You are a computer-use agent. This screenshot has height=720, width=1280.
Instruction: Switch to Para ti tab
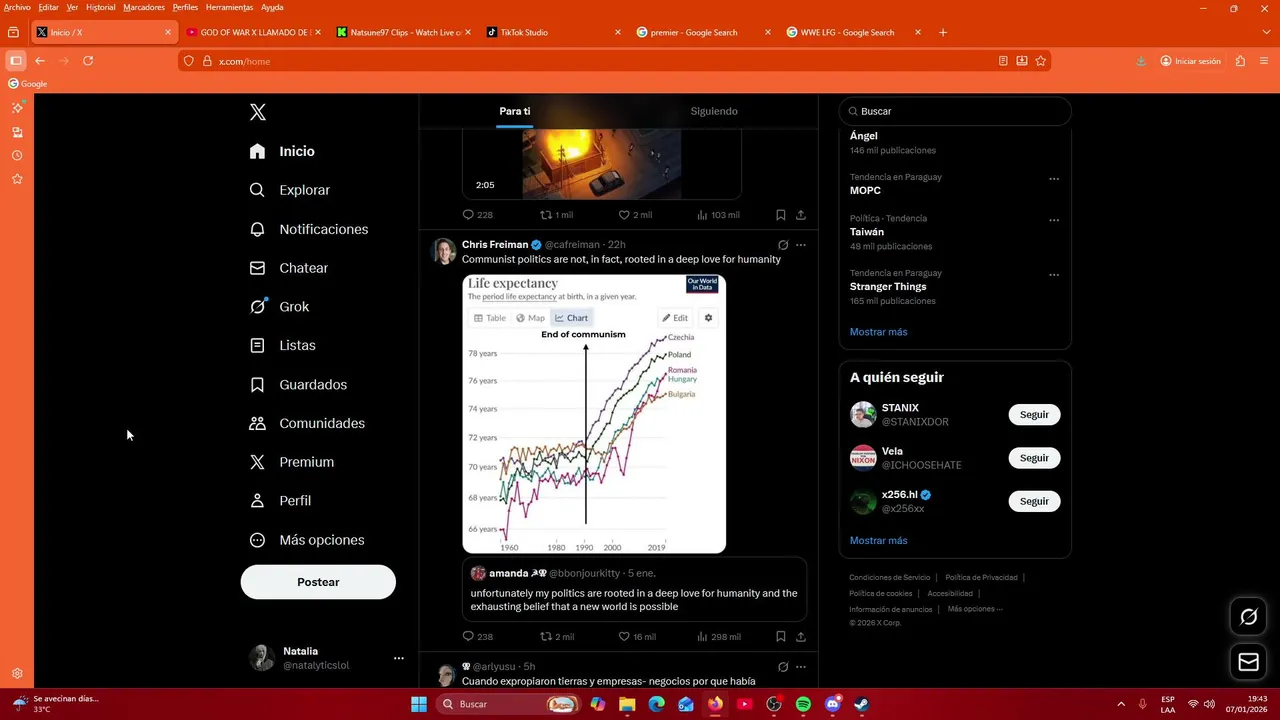(515, 111)
